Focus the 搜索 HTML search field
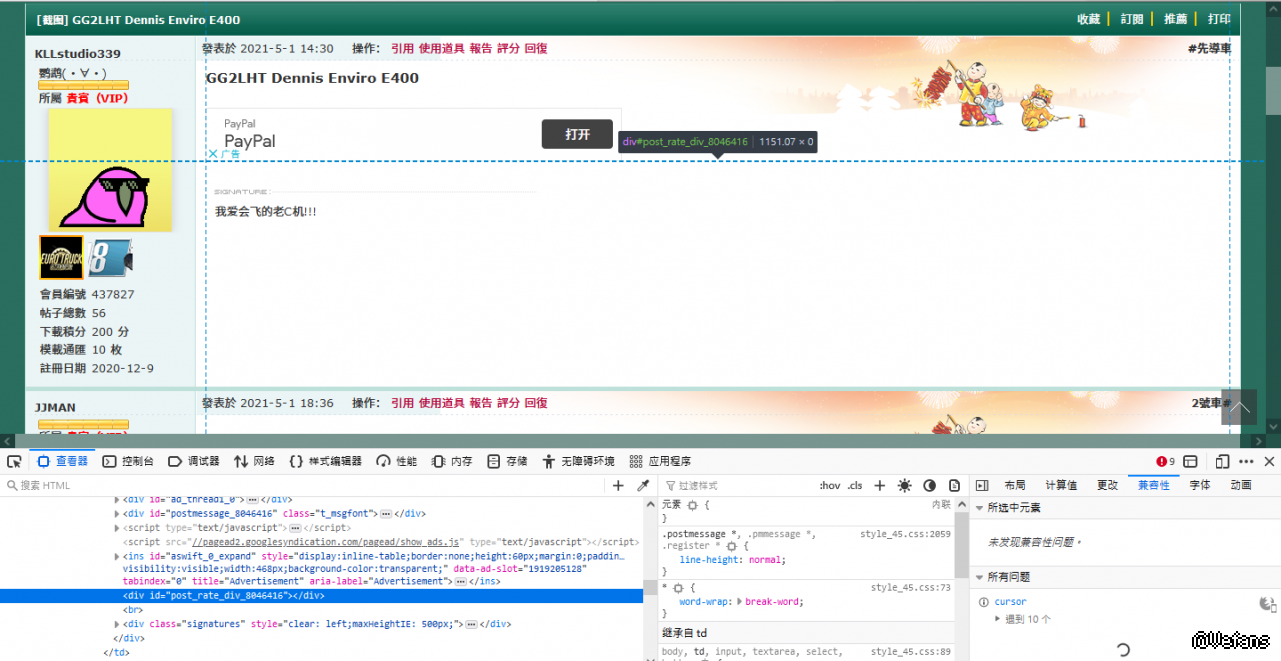The height and width of the screenshot is (661, 1281). (300, 485)
